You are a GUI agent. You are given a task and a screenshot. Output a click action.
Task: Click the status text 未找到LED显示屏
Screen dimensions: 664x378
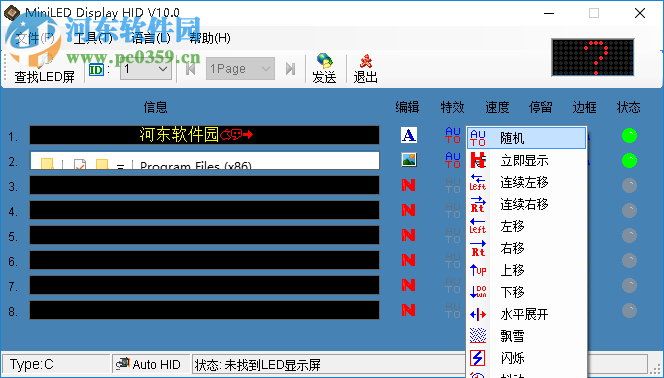tap(272, 365)
